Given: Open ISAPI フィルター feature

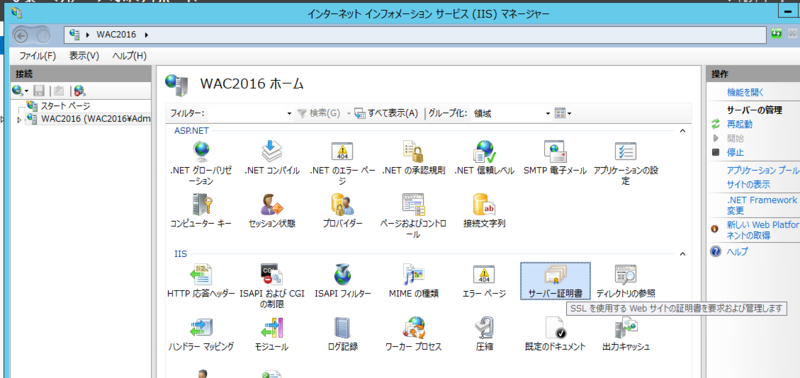Looking at the screenshot, I should (342, 281).
